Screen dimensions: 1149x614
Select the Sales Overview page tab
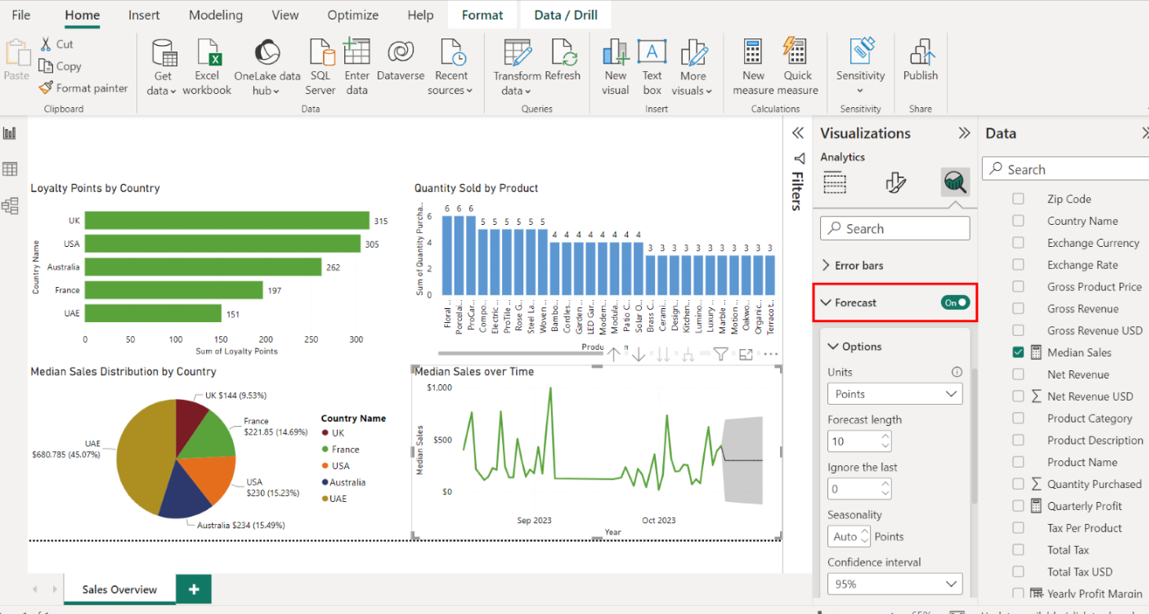click(119, 589)
